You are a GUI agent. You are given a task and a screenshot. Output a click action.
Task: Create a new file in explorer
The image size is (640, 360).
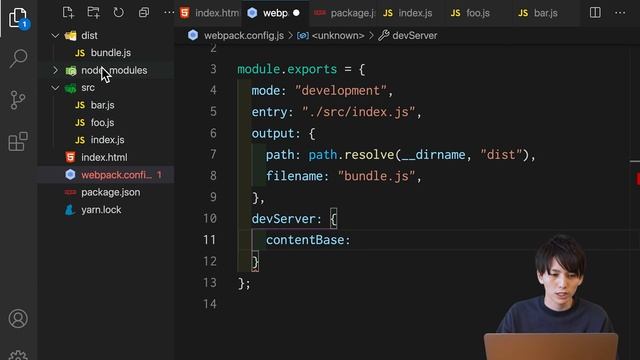(x=68, y=13)
